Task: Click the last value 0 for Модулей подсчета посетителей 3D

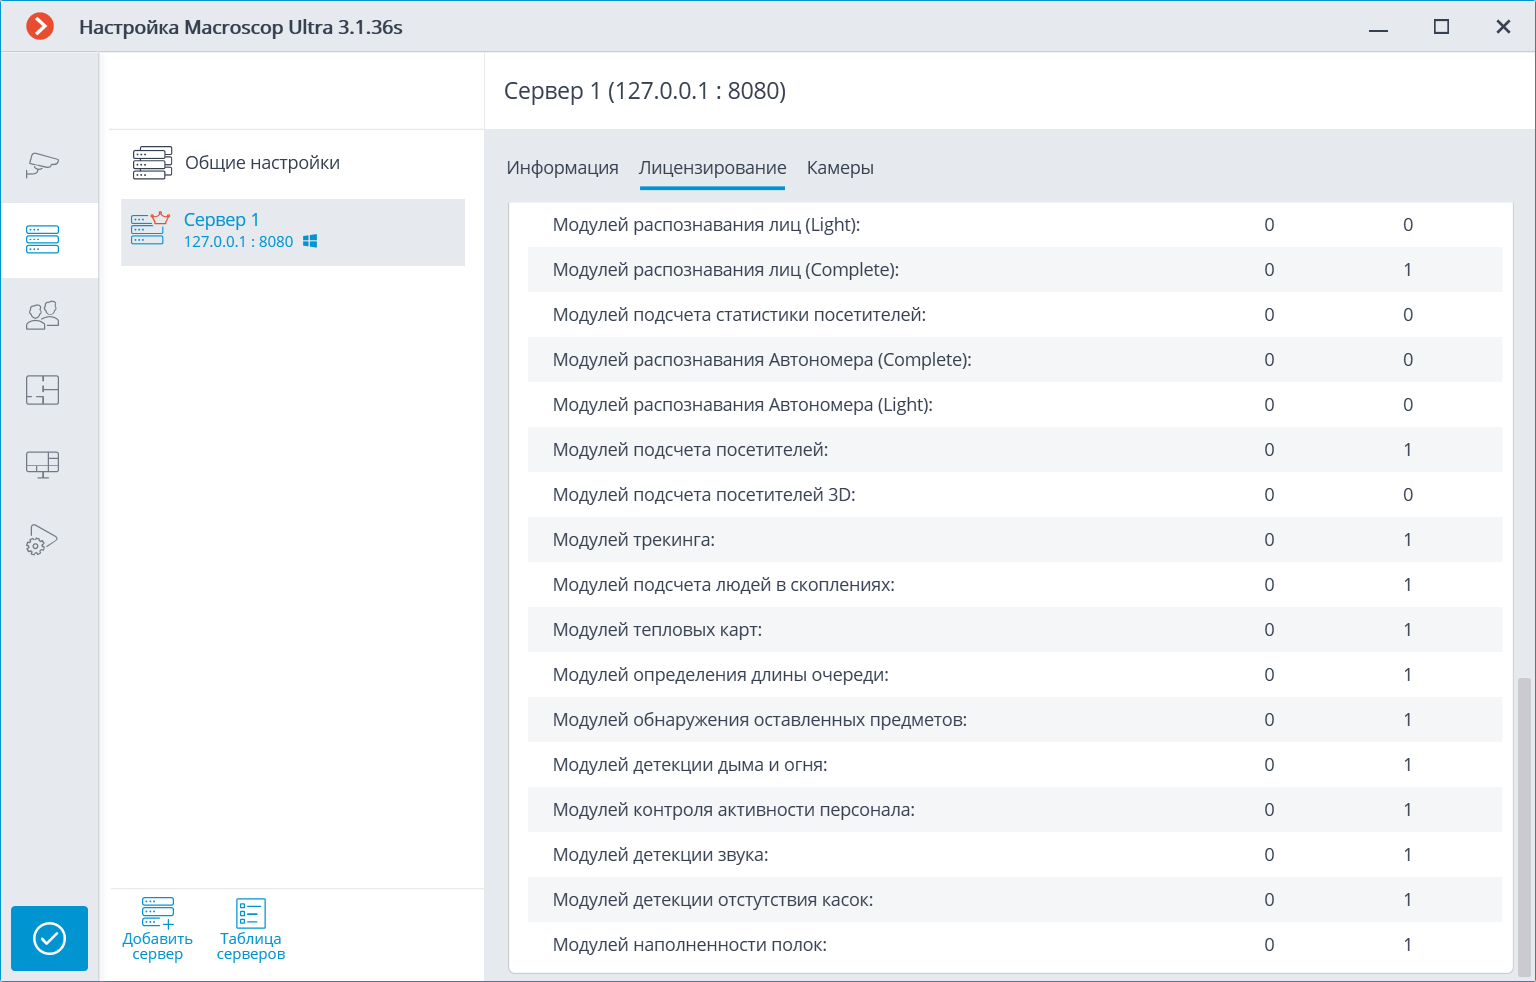Action: (1408, 495)
